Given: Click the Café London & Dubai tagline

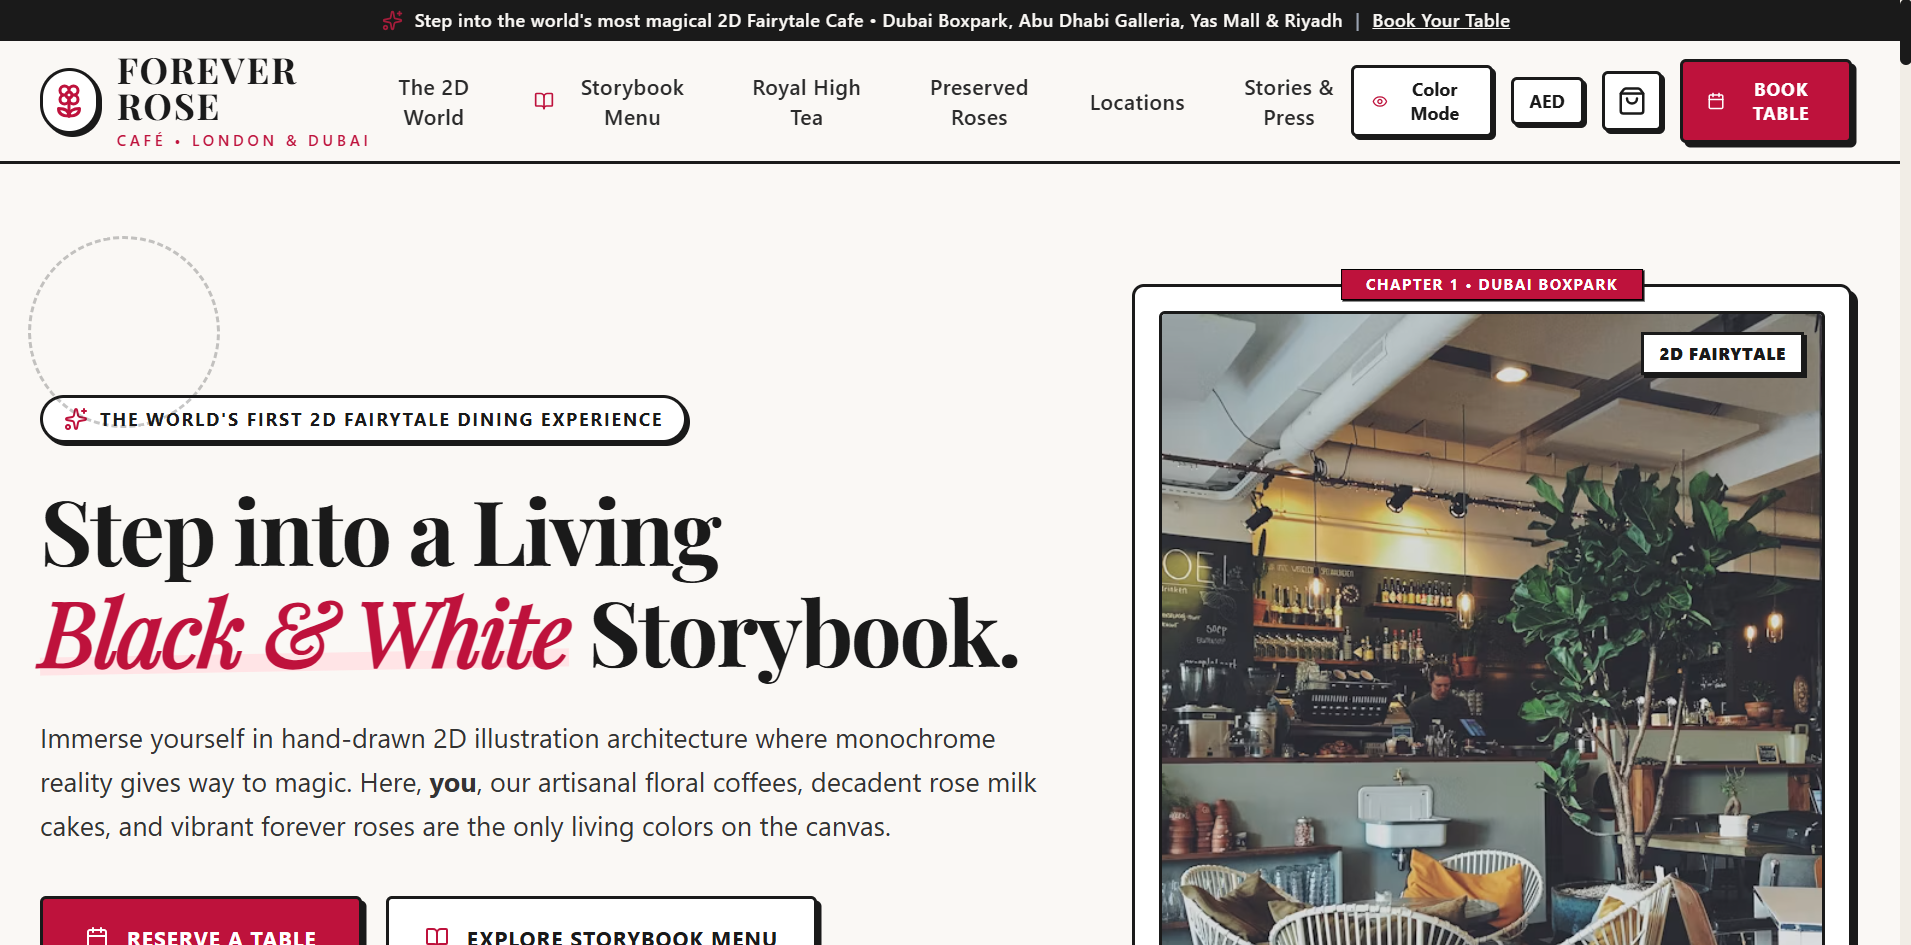Looking at the screenshot, I should click(243, 140).
